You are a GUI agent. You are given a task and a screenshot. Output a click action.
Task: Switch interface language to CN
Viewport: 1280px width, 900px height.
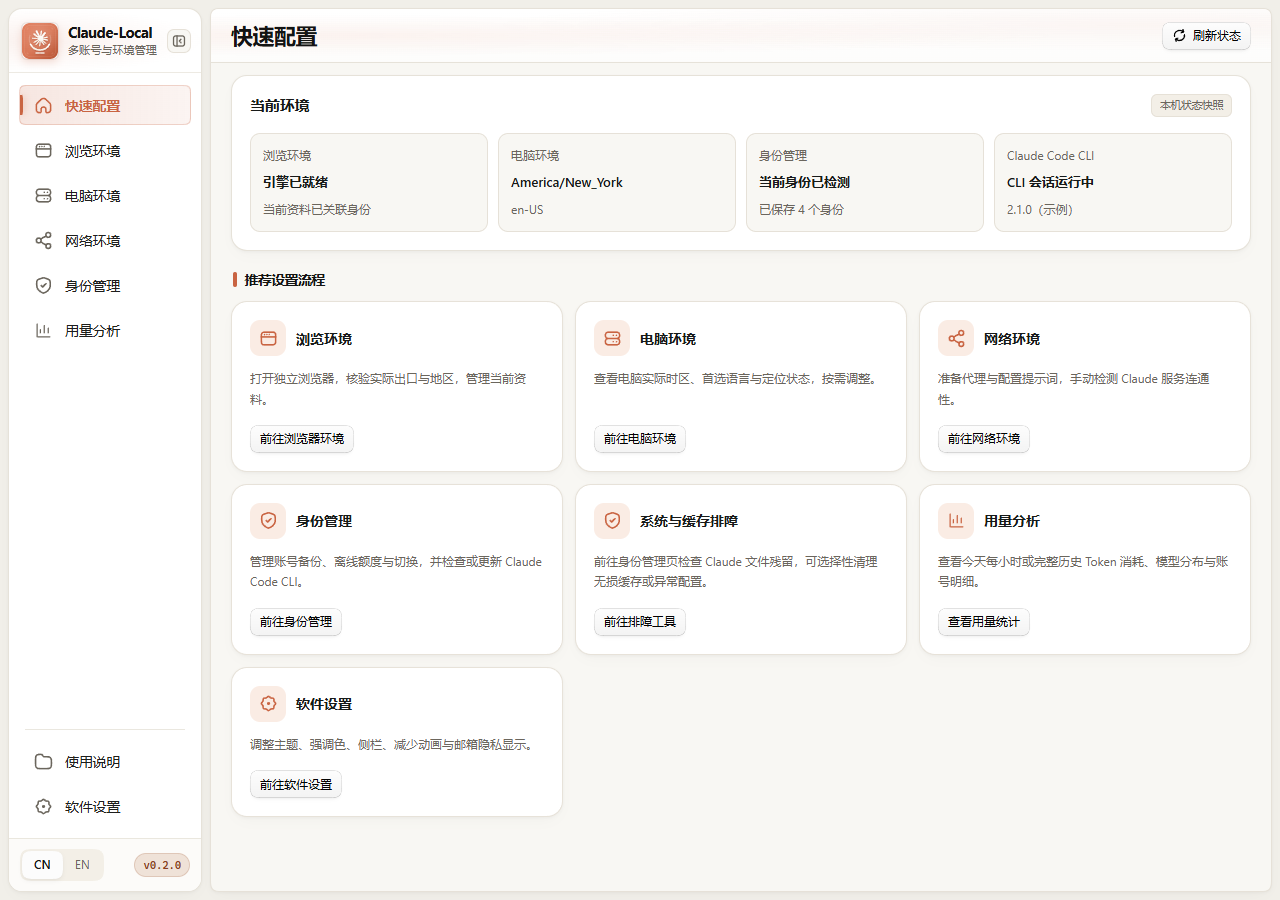click(42, 865)
